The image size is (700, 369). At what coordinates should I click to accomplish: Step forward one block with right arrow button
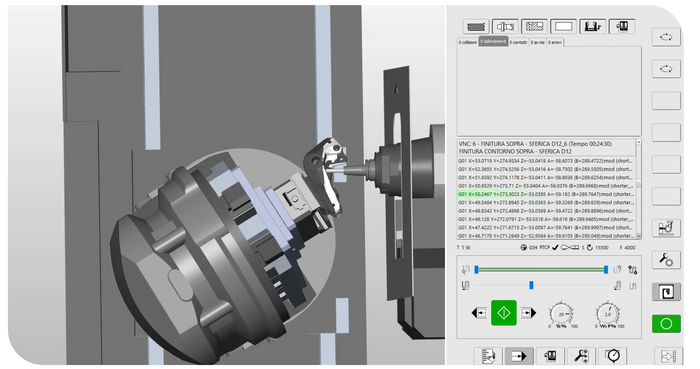tap(528, 313)
